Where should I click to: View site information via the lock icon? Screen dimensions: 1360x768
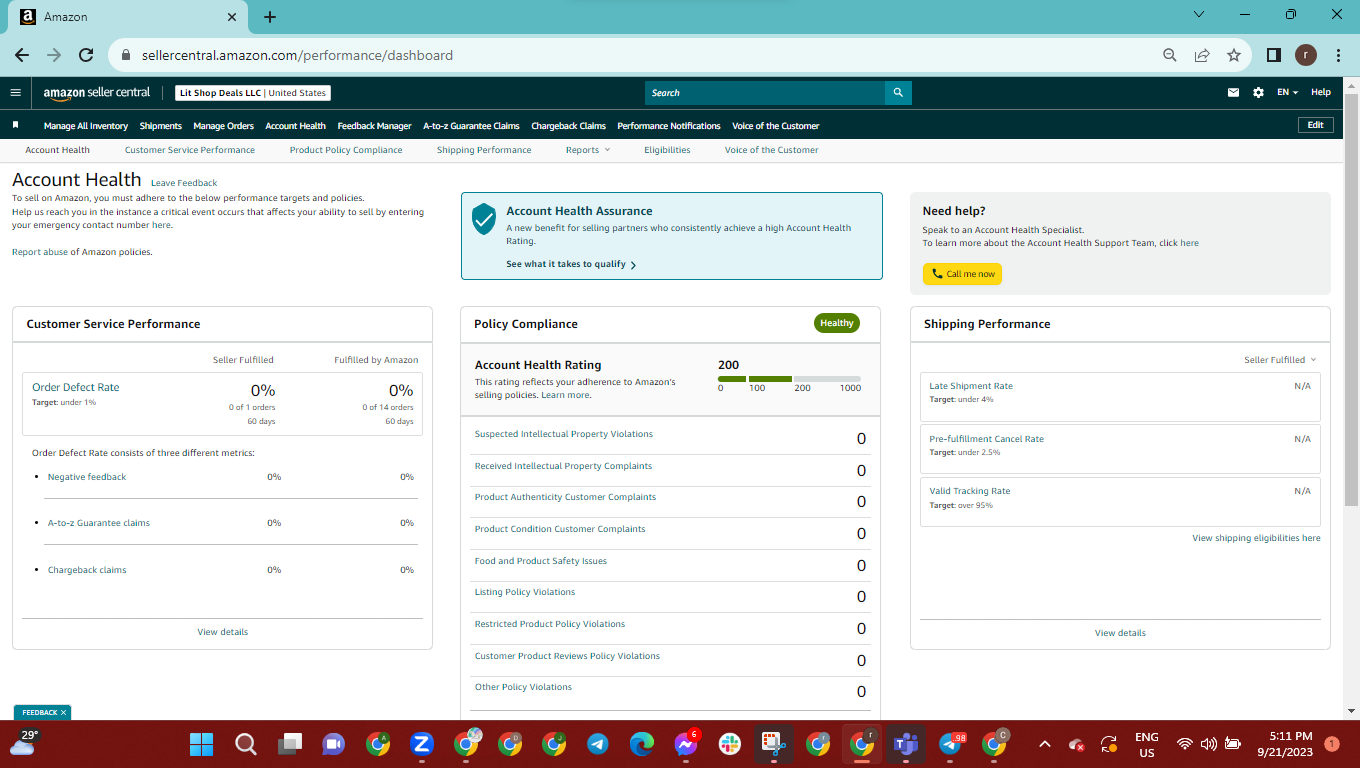(x=126, y=56)
